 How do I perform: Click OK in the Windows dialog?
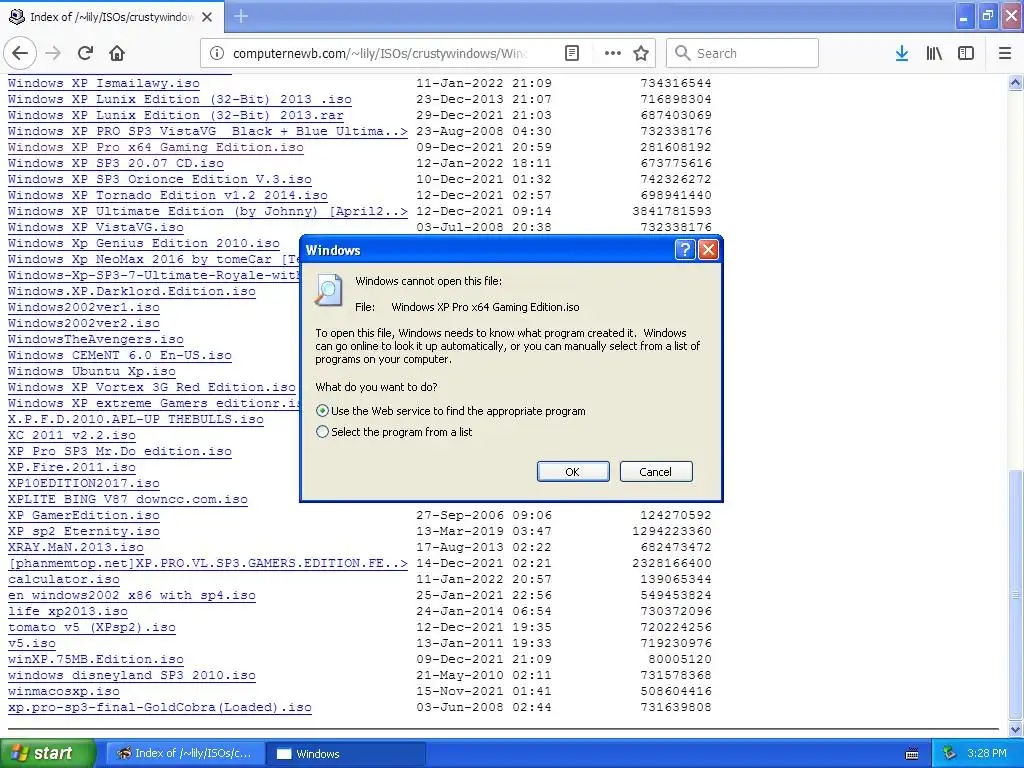573,472
